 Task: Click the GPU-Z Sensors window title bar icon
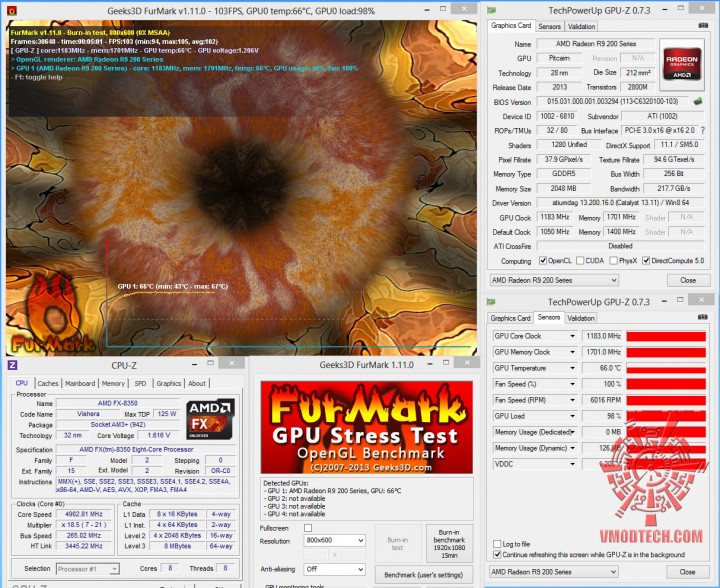(x=491, y=302)
